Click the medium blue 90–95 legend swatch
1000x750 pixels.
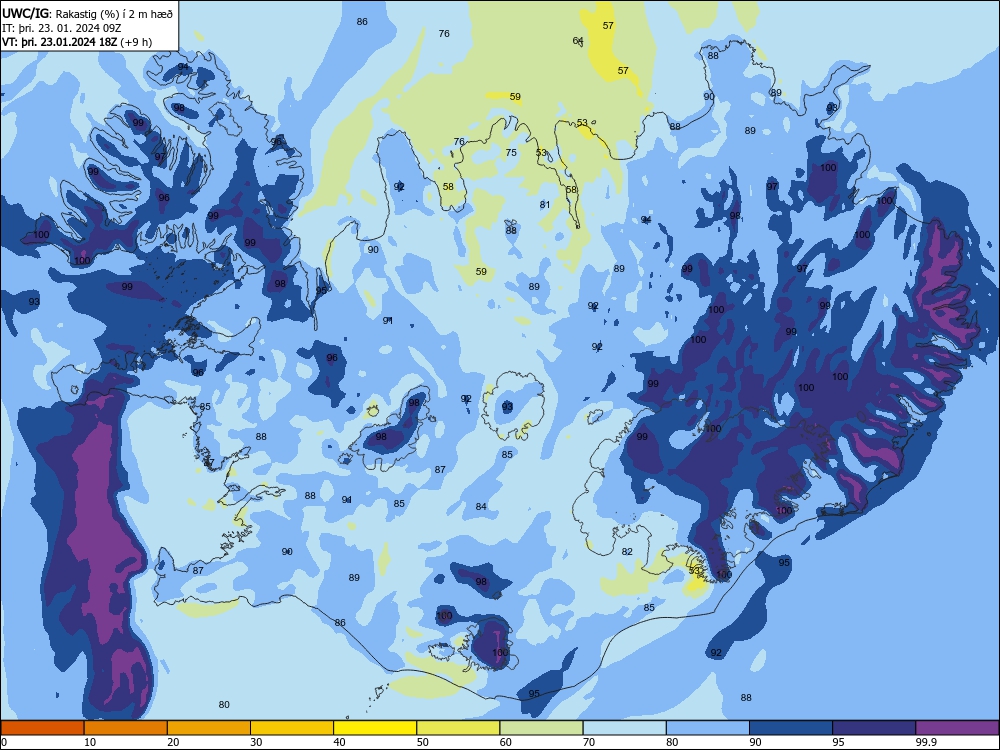791,728
